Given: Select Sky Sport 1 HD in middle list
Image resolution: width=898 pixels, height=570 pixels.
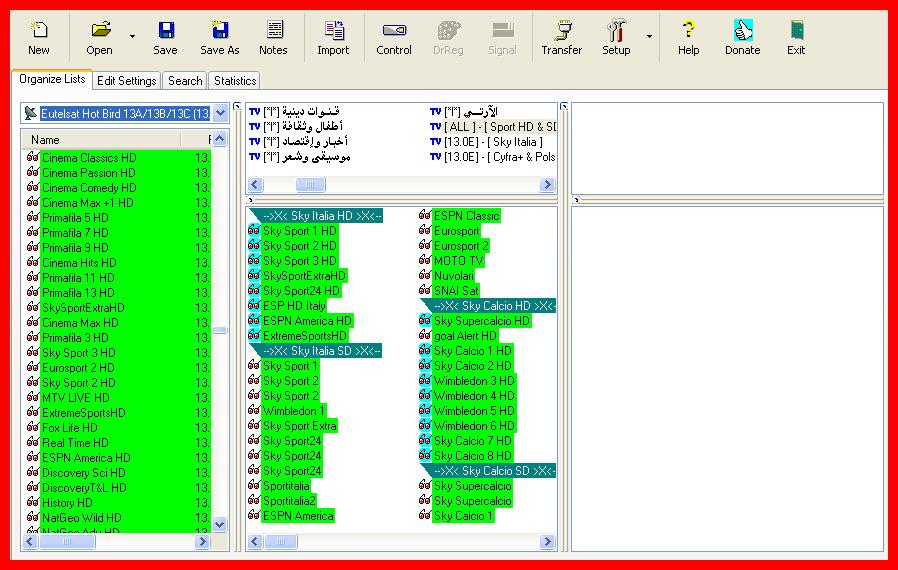Looking at the screenshot, I should 300,231.
